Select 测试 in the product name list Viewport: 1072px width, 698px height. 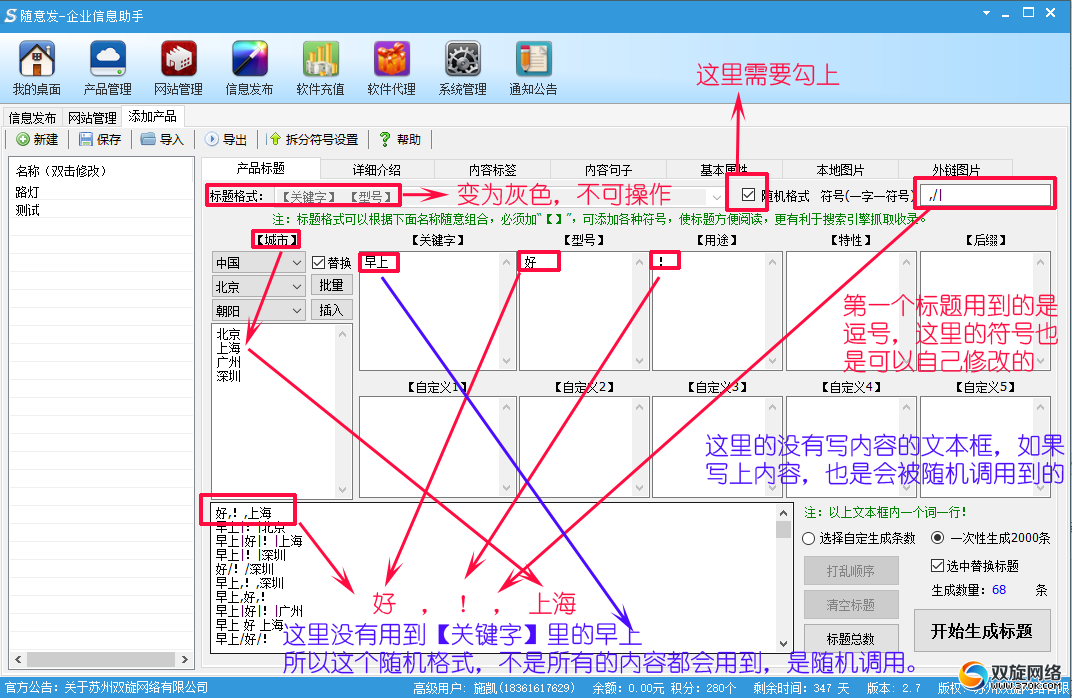pyautogui.click(x=27, y=210)
